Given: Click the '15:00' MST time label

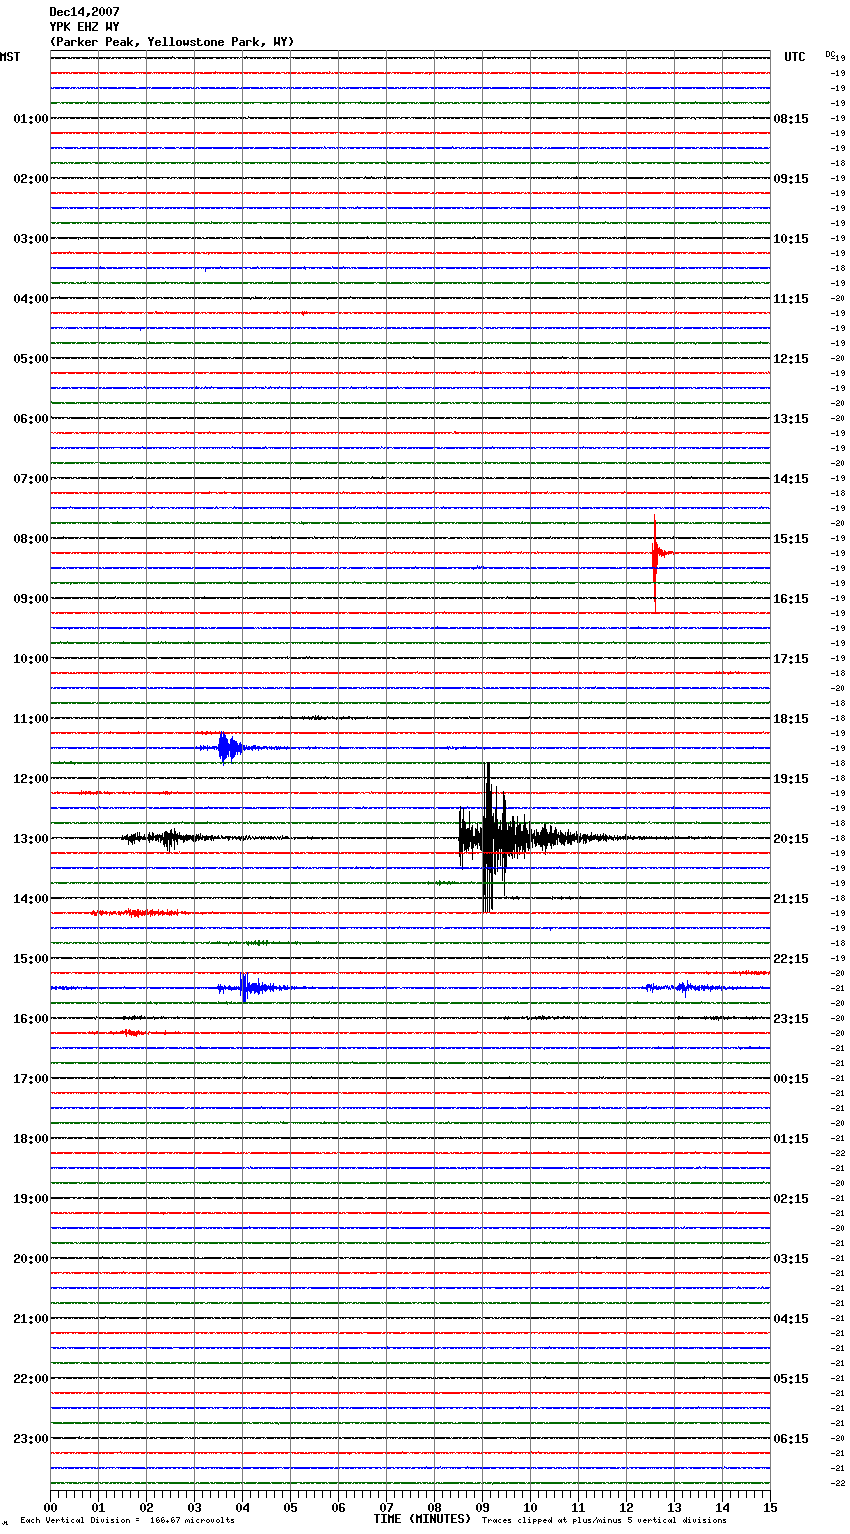Looking at the screenshot, I should 31,959.
